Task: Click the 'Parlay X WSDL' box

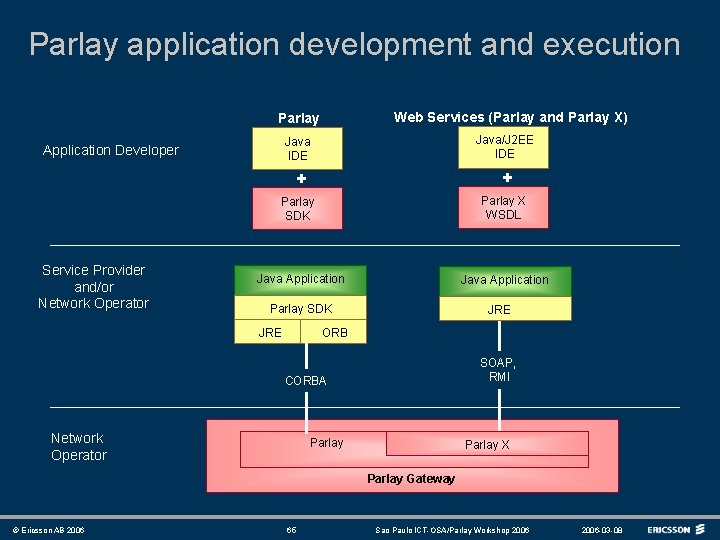Action: (x=503, y=207)
